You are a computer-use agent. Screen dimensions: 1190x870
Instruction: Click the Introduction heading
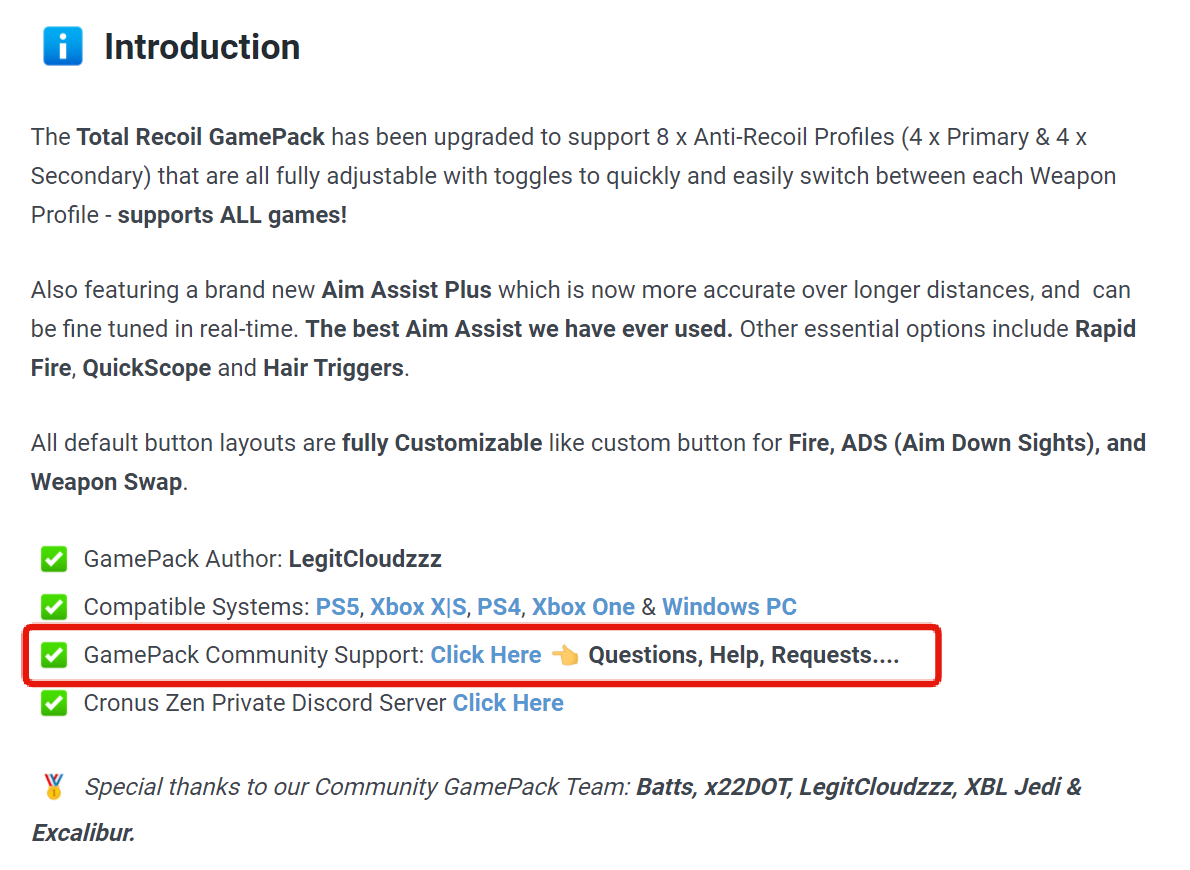pos(202,47)
